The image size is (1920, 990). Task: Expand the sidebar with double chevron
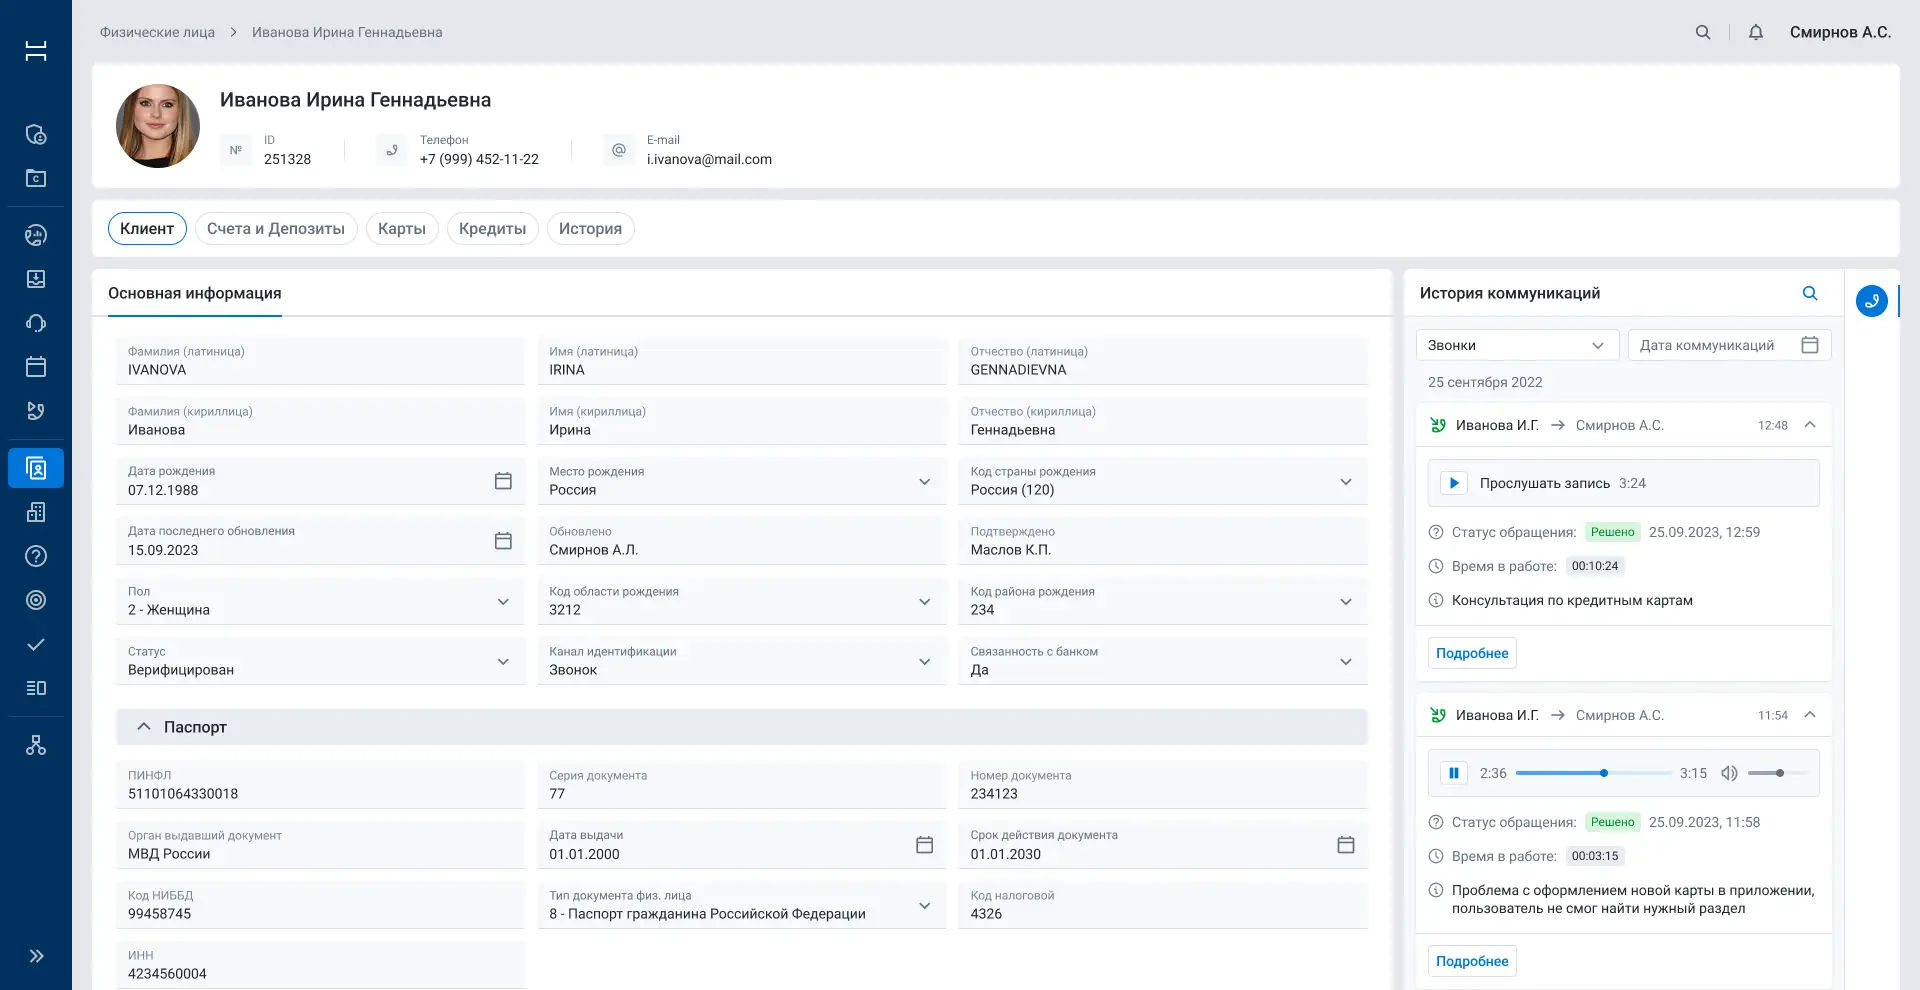[36, 956]
